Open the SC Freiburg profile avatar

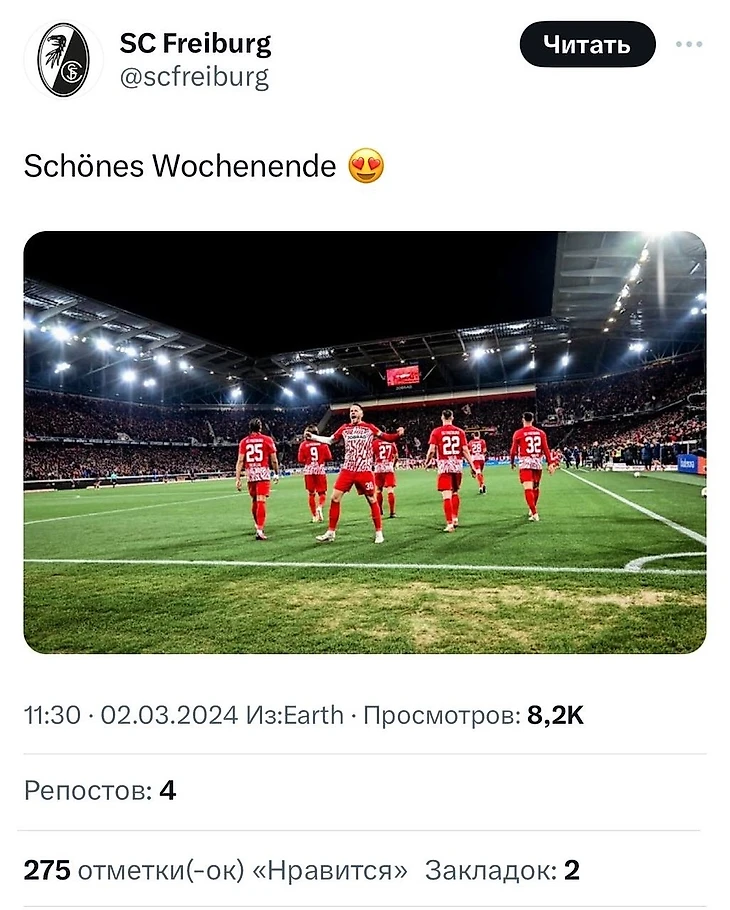[x=63, y=60]
